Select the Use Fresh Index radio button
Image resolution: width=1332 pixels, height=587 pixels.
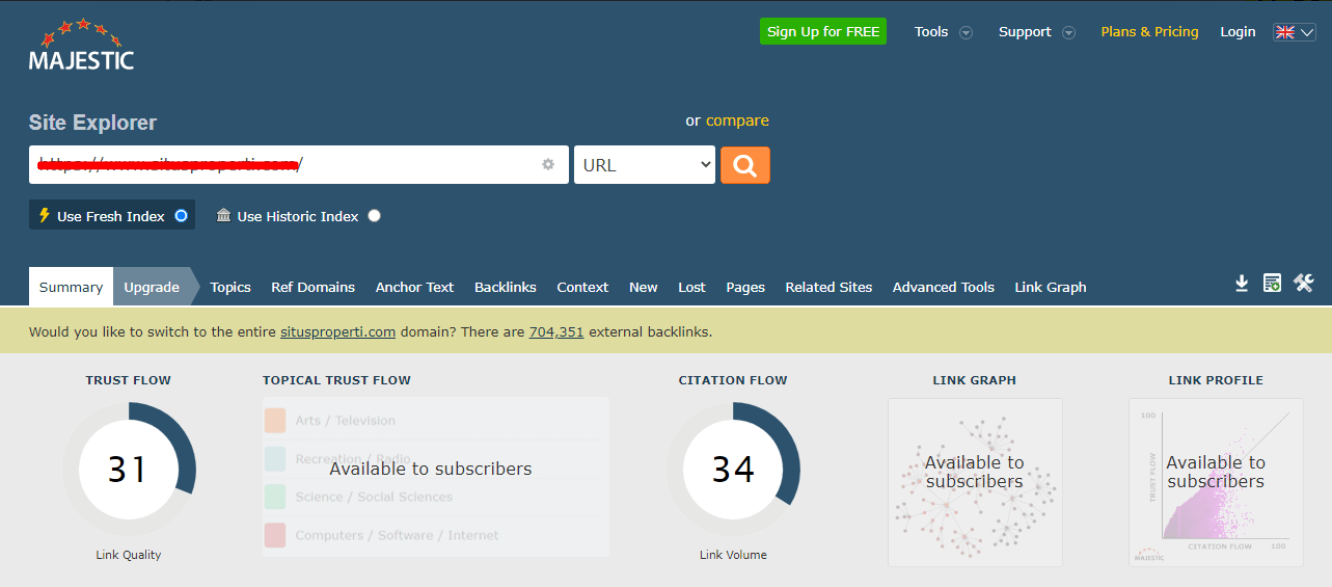(181, 216)
